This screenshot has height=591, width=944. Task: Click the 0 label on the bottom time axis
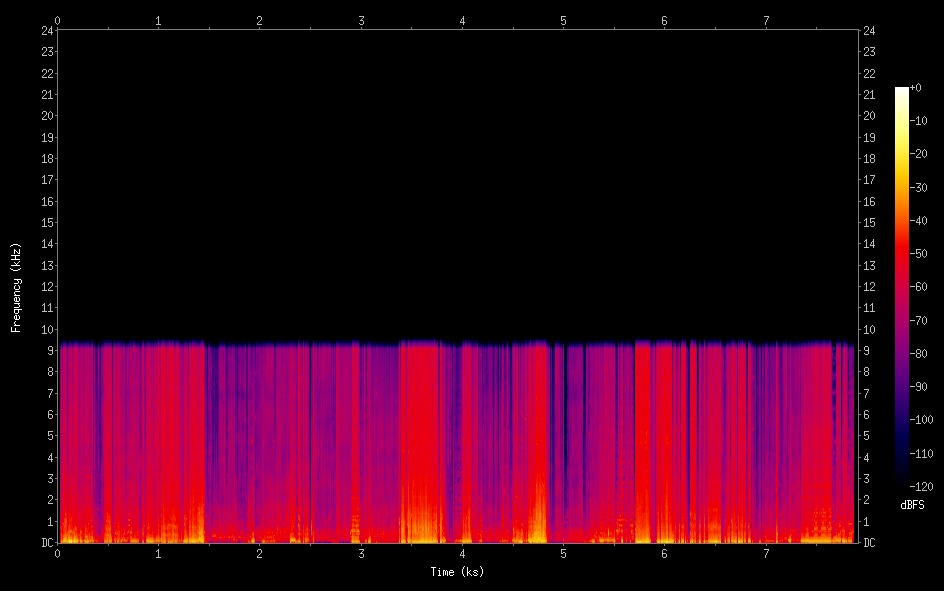click(57, 553)
